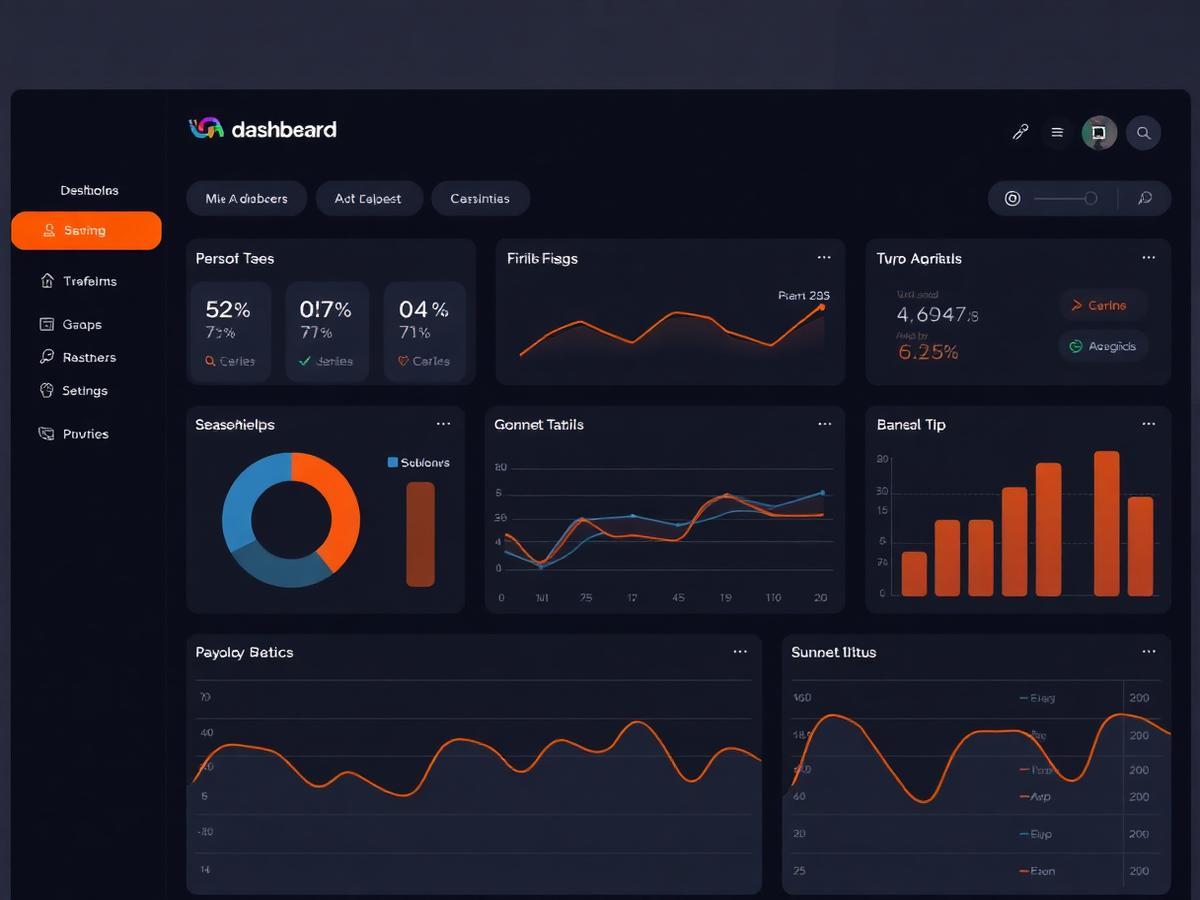Open the Sunnet Iltus card options menu
The image size is (1200, 900).
1149,651
